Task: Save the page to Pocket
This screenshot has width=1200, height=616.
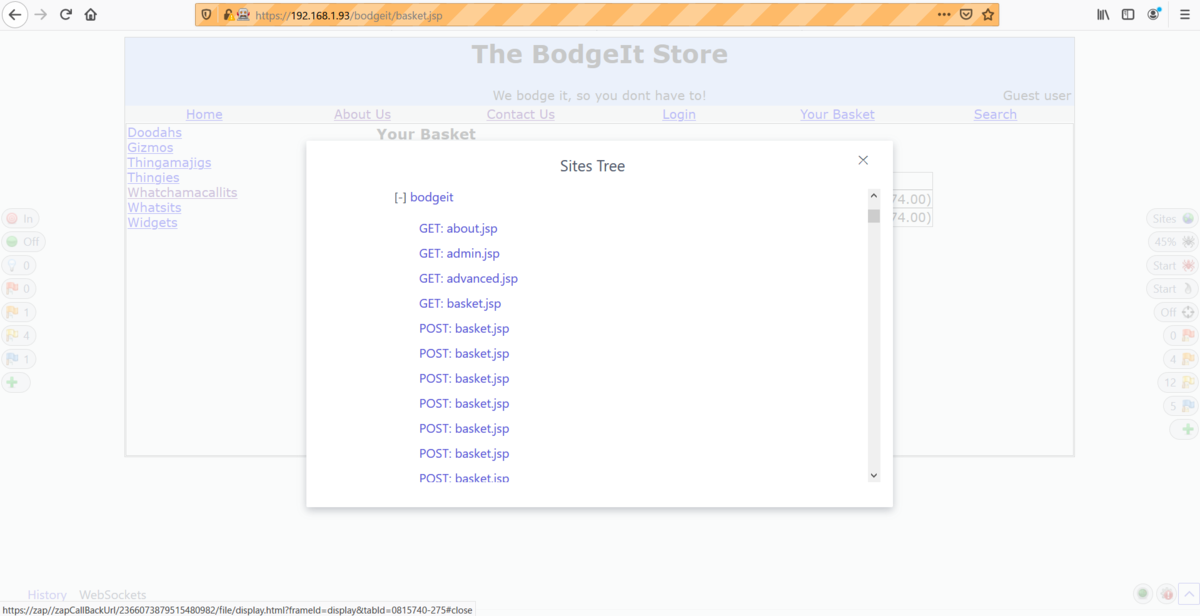Action: coord(966,15)
